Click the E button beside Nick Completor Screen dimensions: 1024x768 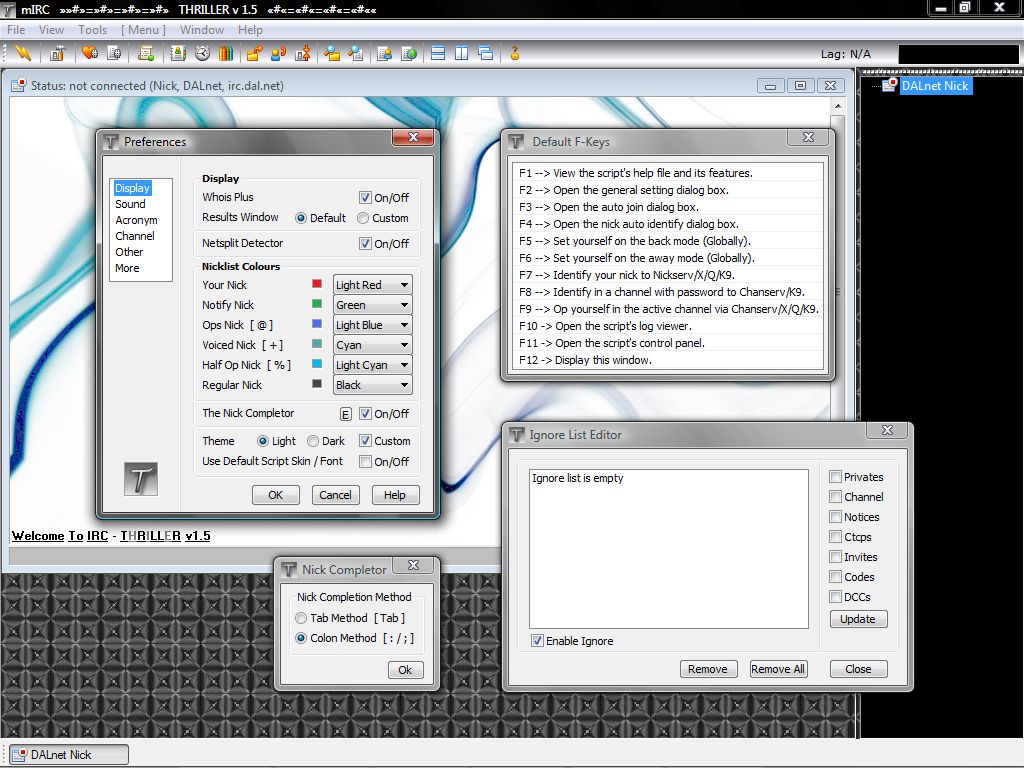pos(345,414)
